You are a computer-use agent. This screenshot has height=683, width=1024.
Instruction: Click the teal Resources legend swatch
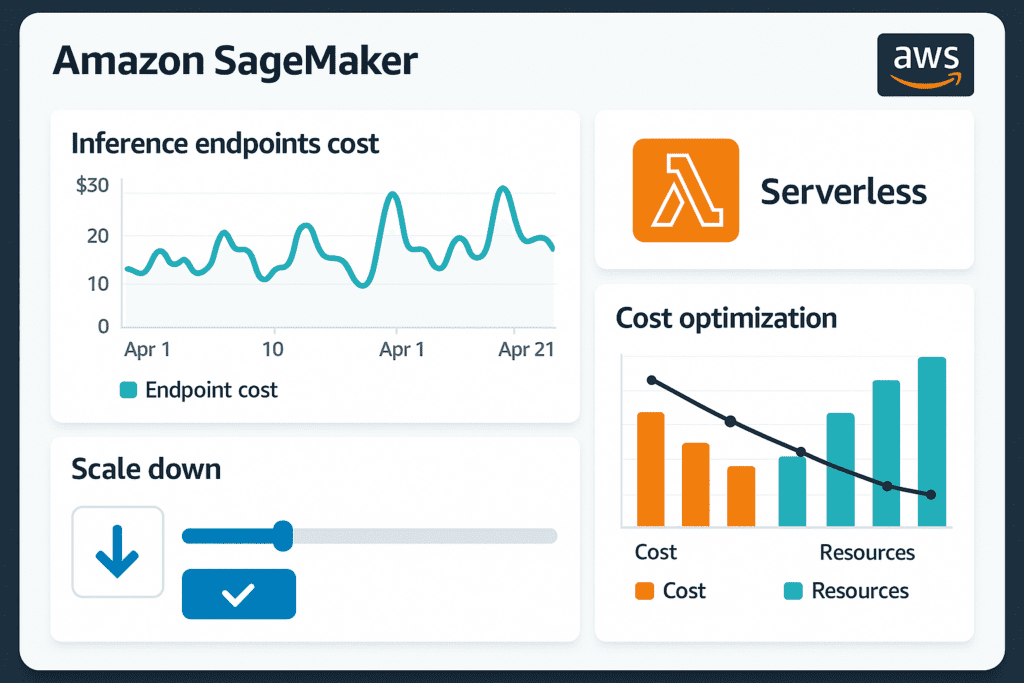point(793,591)
